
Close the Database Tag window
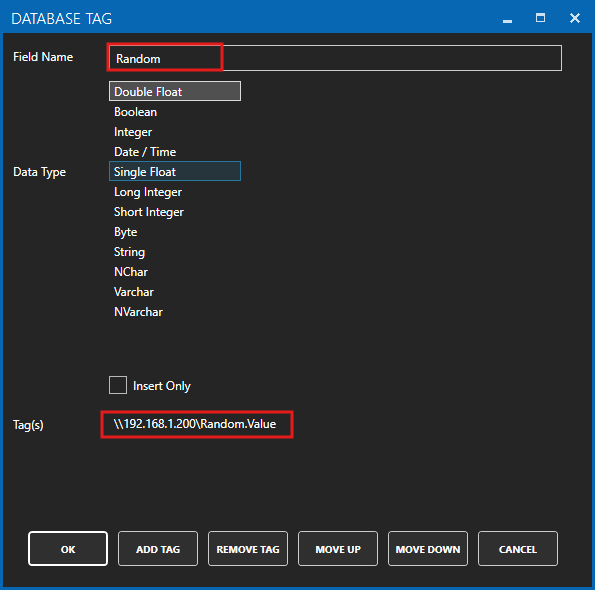pos(575,18)
